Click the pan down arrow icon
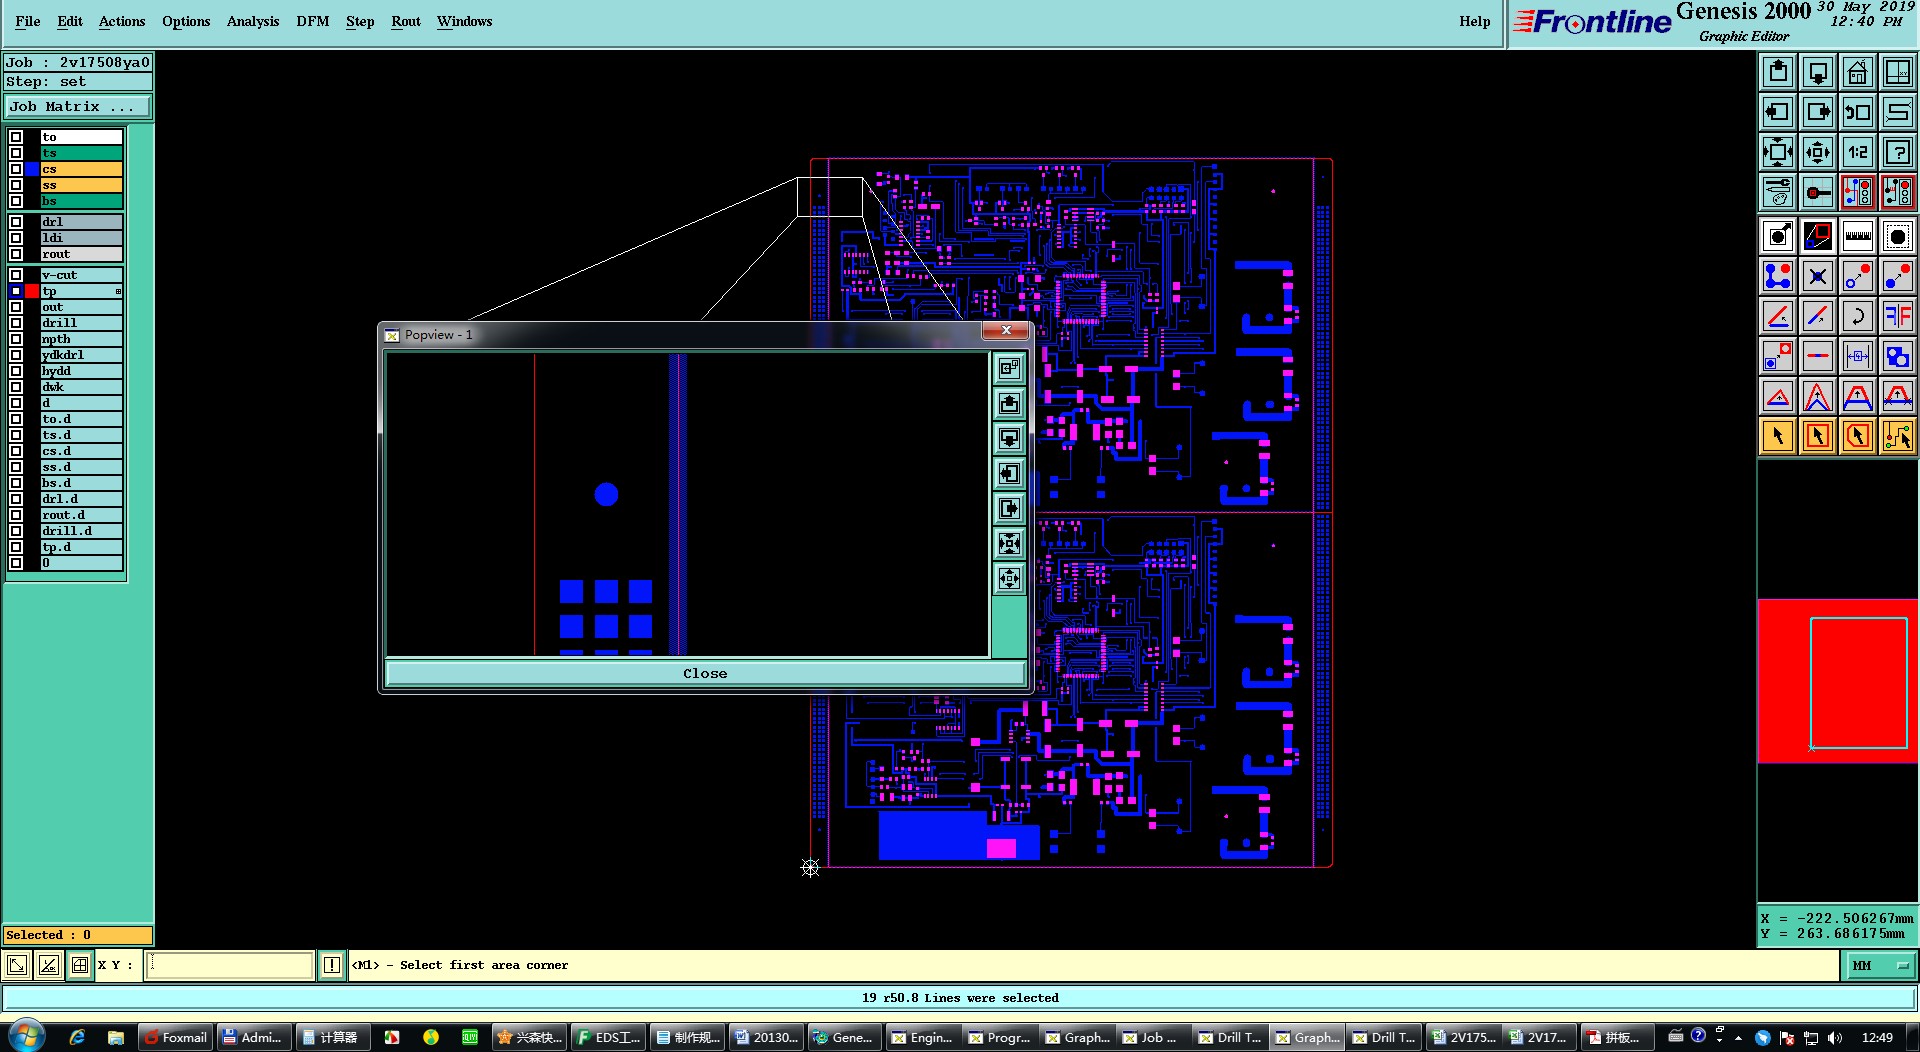The image size is (1920, 1052). coord(1818,72)
